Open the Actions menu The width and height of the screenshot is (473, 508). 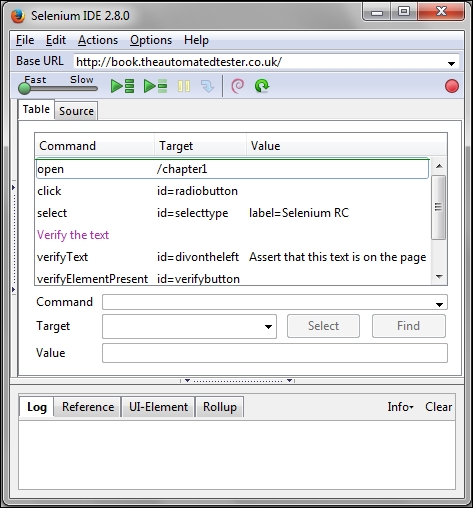[x=98, y=40]
